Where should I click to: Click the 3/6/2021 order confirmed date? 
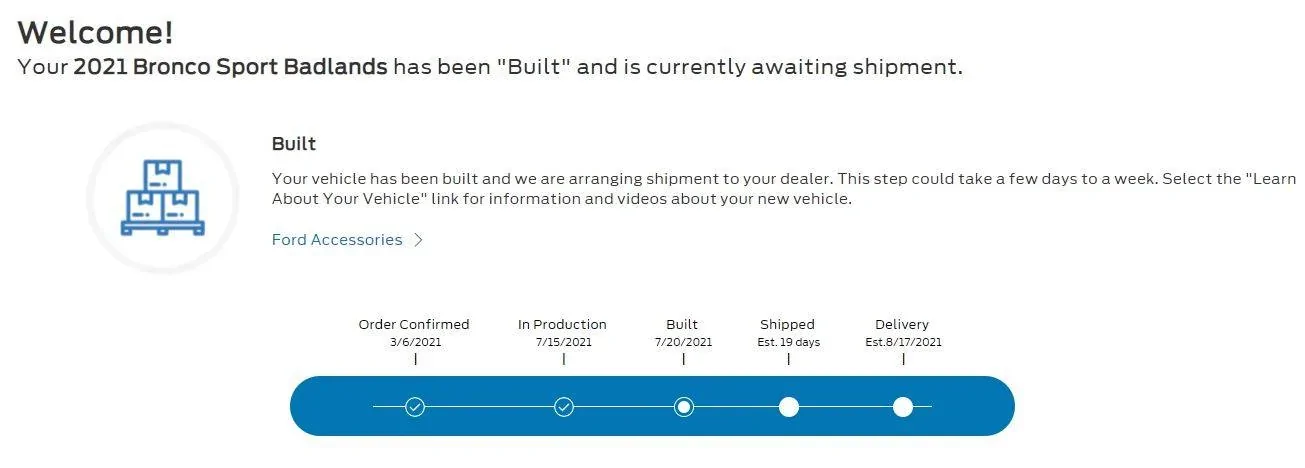pyautogui.click(x=416, y=342)
